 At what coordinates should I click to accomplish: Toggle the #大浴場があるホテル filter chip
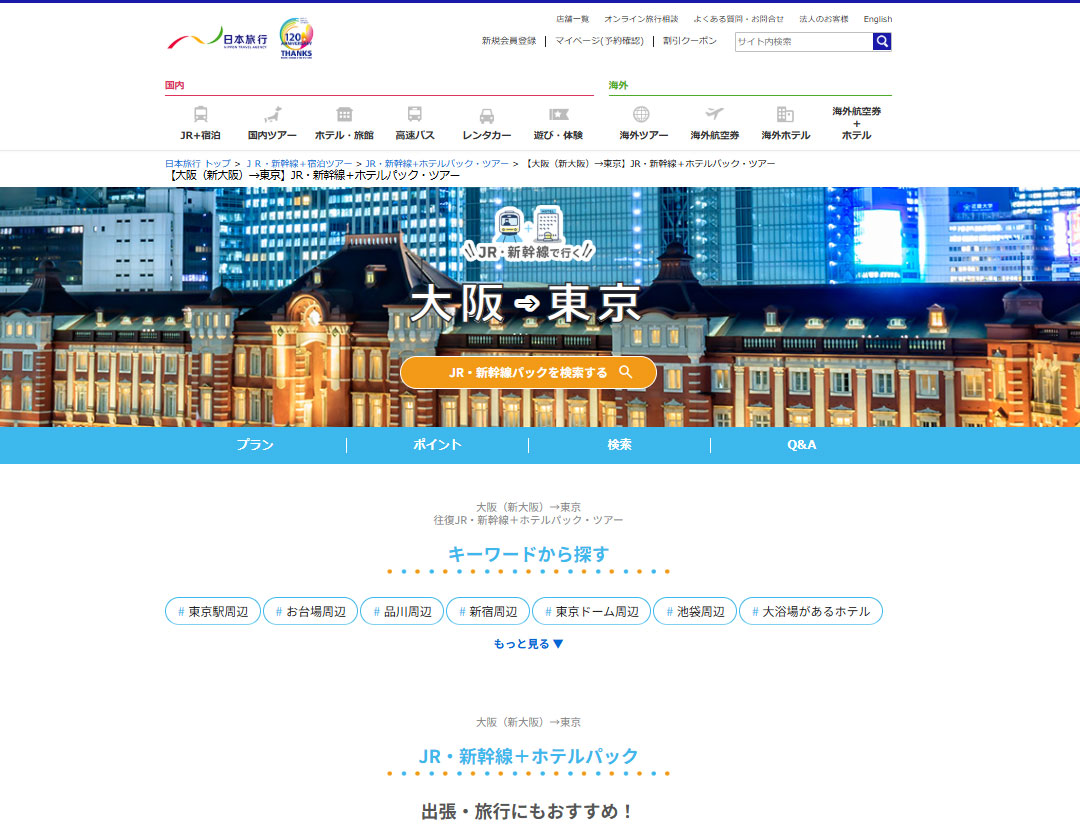(x=810, y=611)
